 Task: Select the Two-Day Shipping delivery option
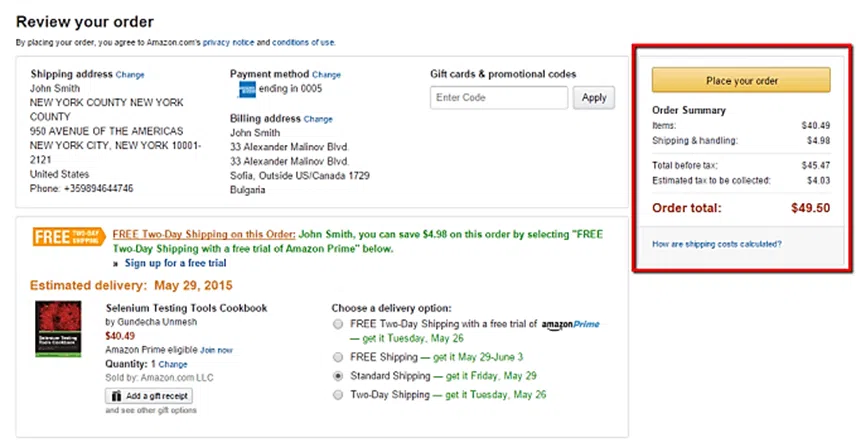tap(340, 395)
